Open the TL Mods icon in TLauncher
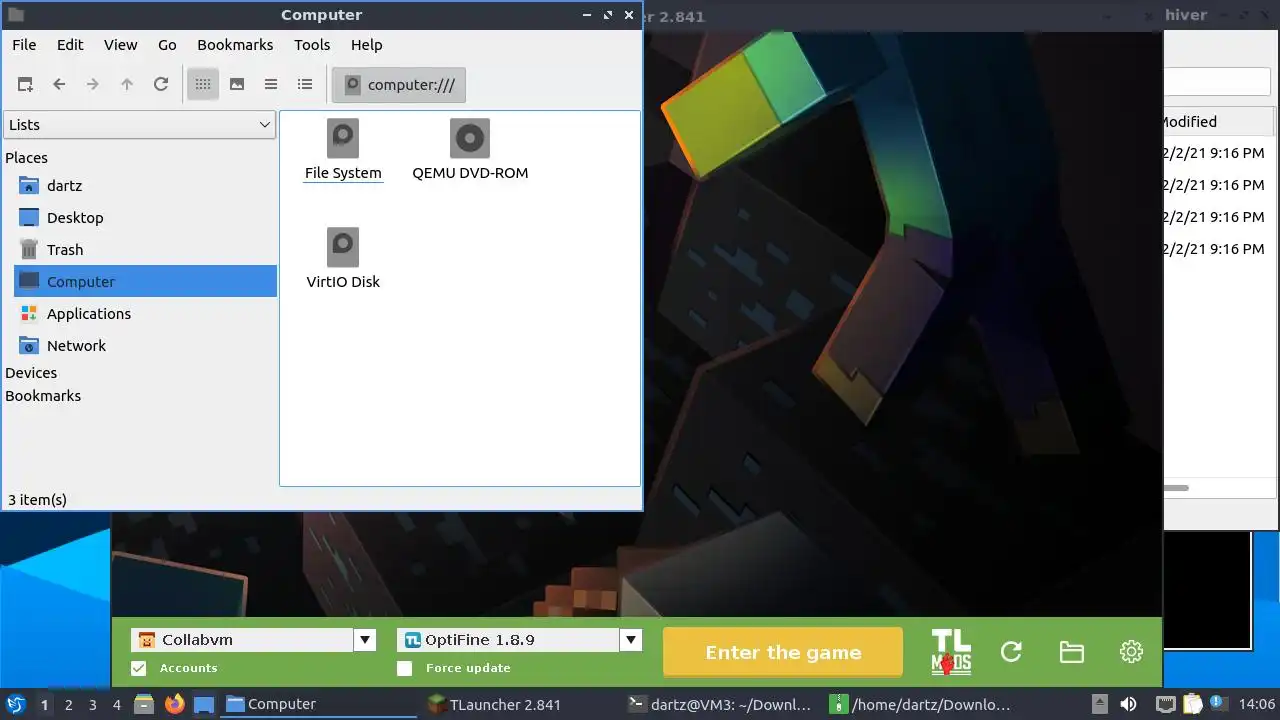1280x720 pixels. pos(951,652)
